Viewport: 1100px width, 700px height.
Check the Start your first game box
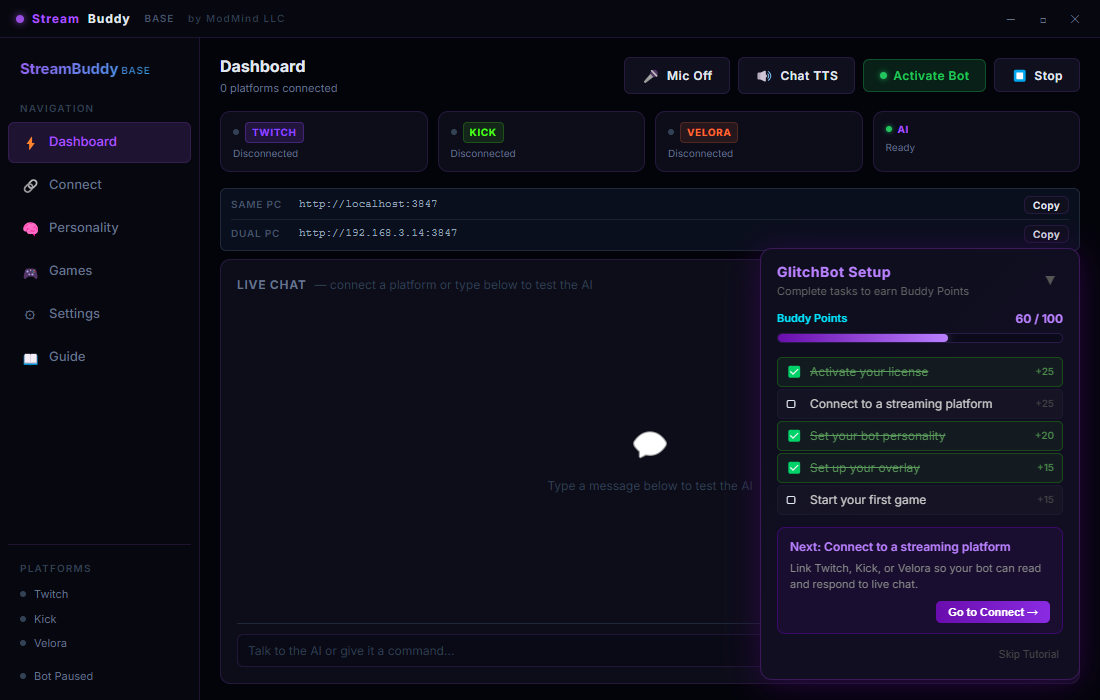coord(791,500)
